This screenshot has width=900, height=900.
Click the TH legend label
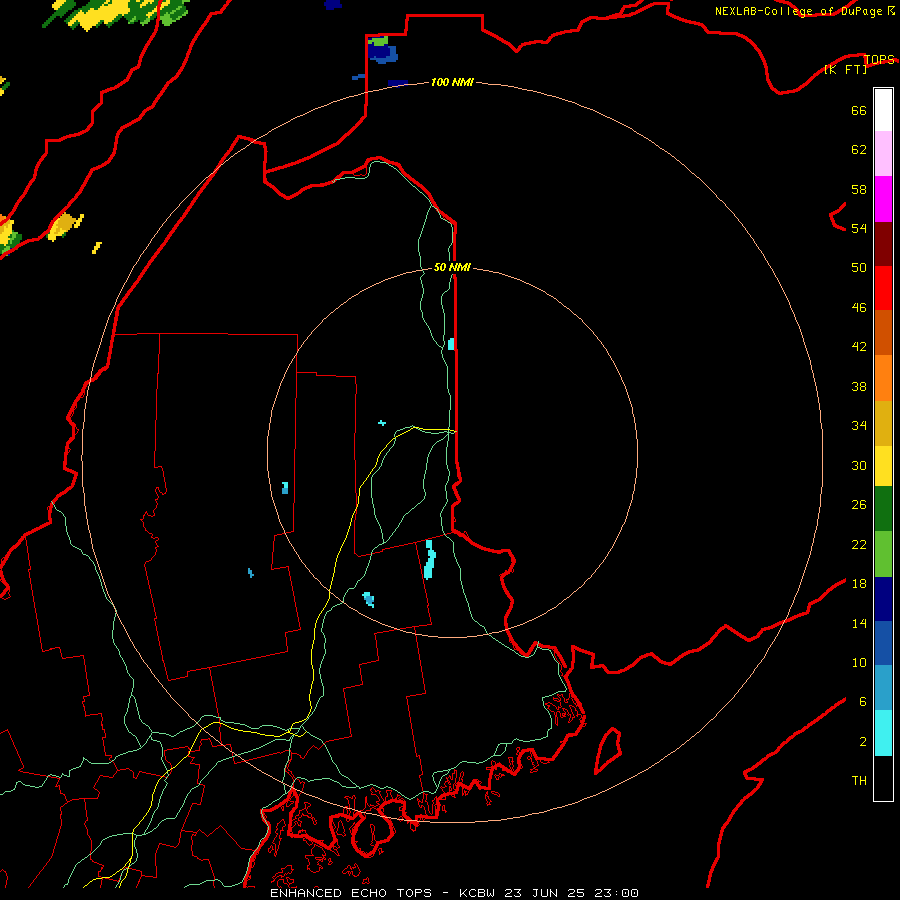(x=859, y=780)
